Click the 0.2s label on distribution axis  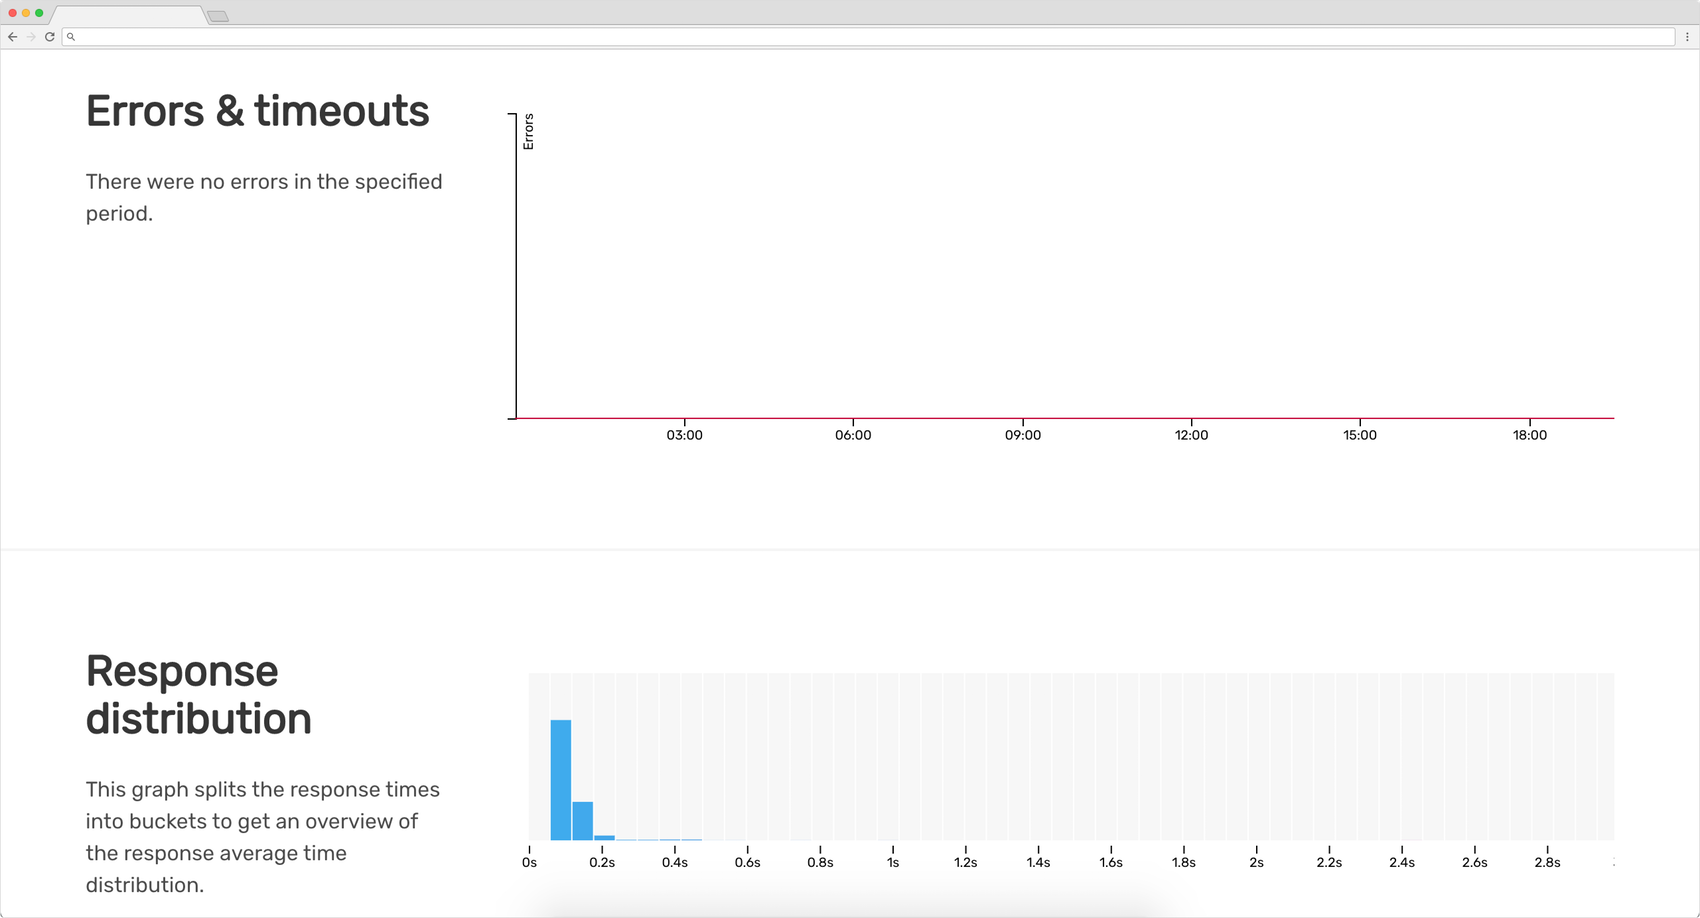pyautogui.click(x=602, y=862)
